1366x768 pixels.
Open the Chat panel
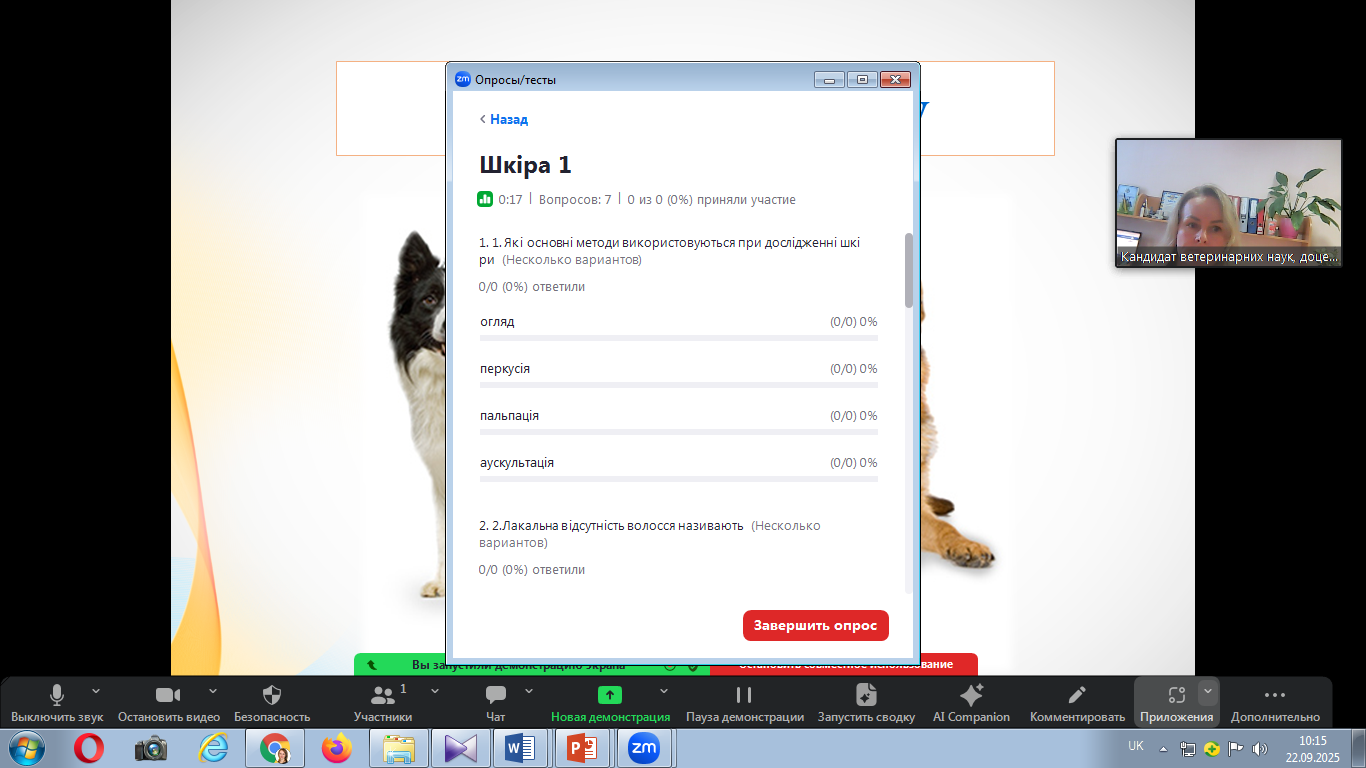[x=496, y=702]
